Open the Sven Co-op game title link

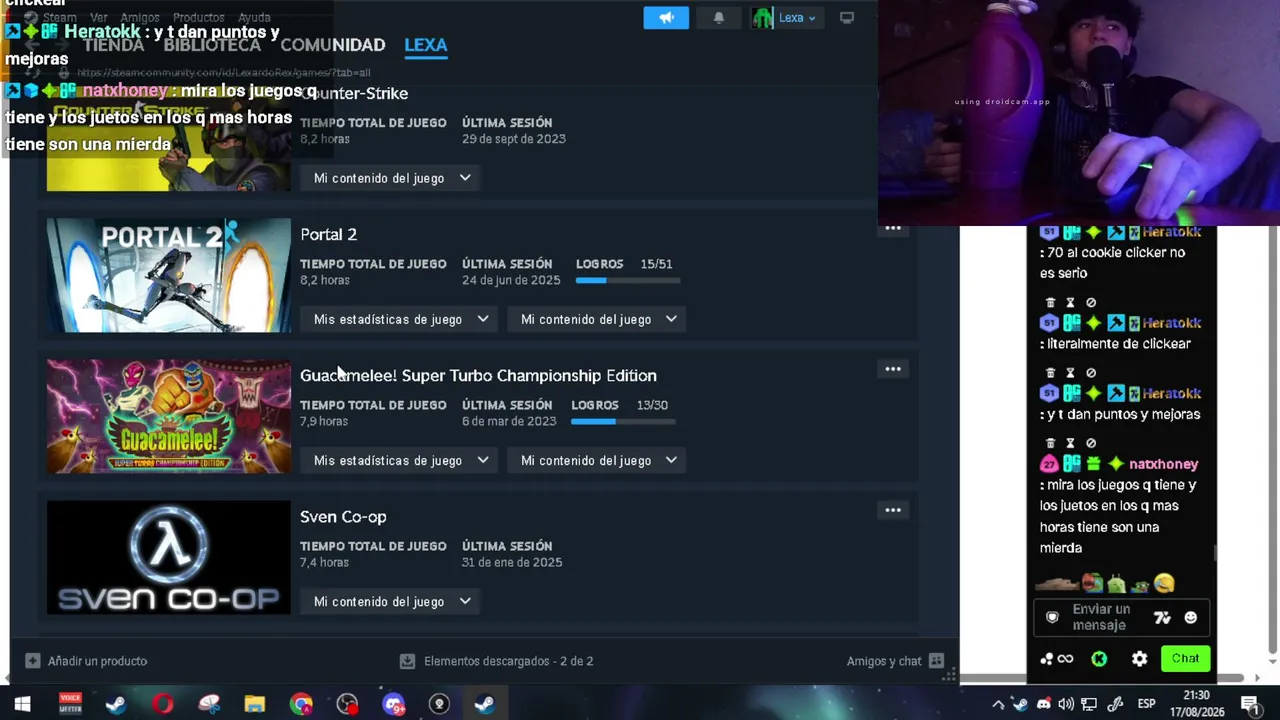[343, 517]
